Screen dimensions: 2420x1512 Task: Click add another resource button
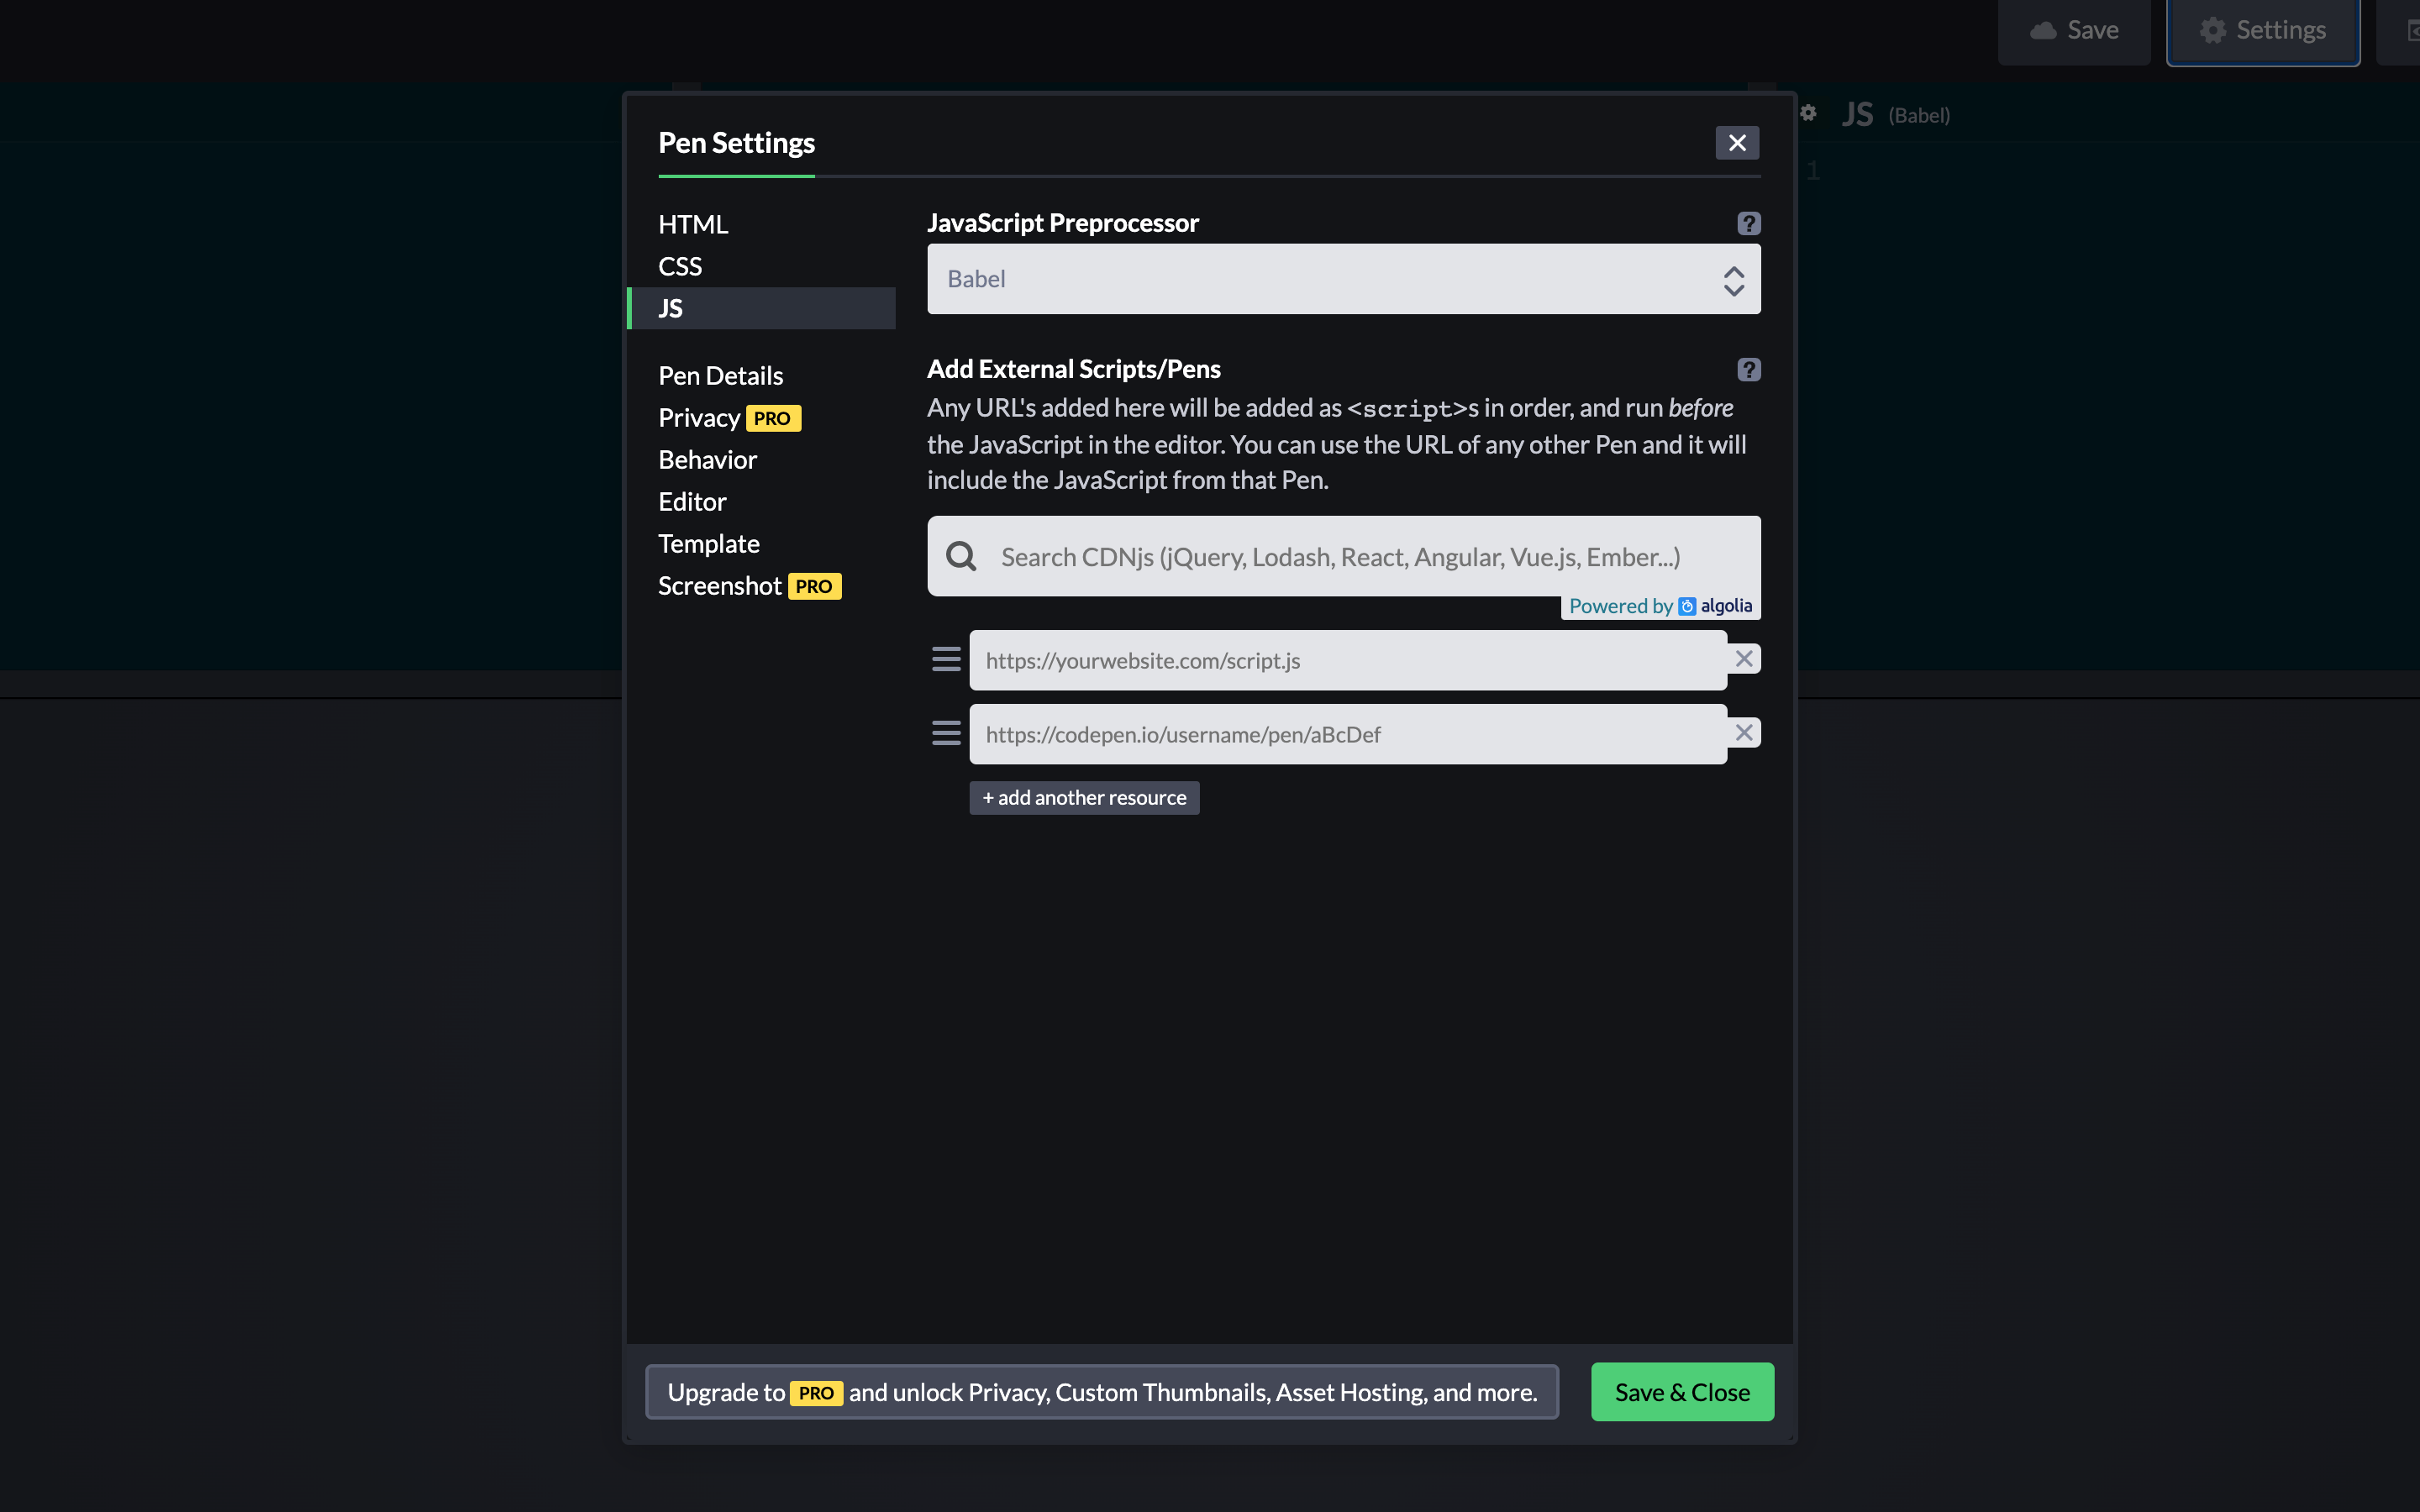(1084, 797)
